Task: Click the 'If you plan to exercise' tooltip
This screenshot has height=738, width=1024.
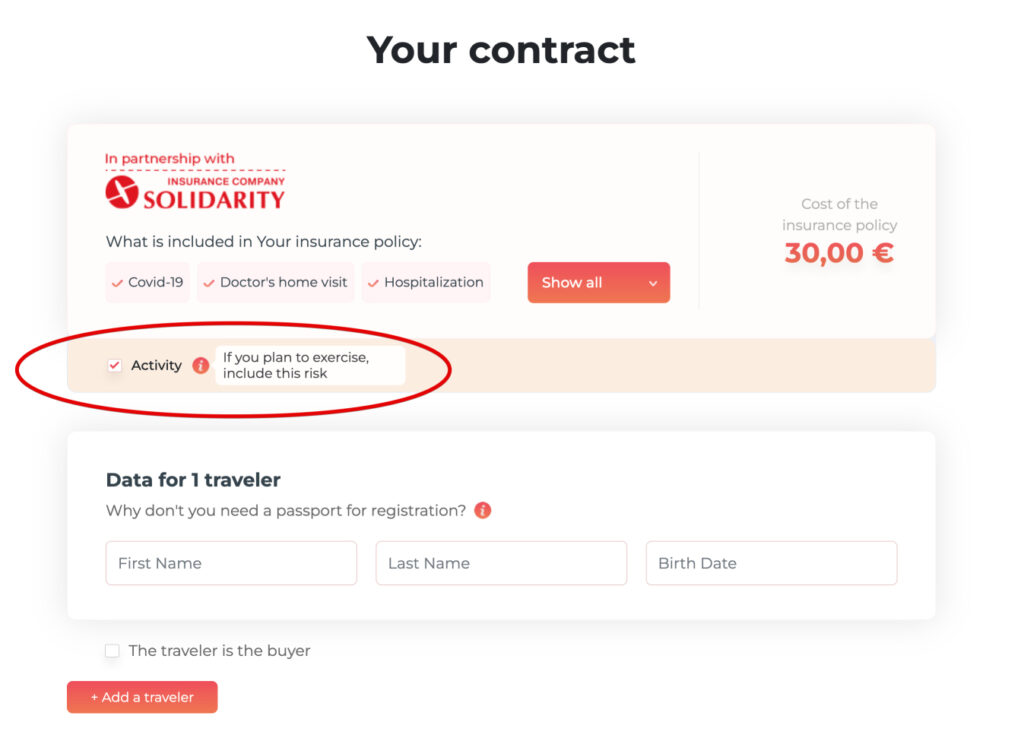Action: point(310,365)
